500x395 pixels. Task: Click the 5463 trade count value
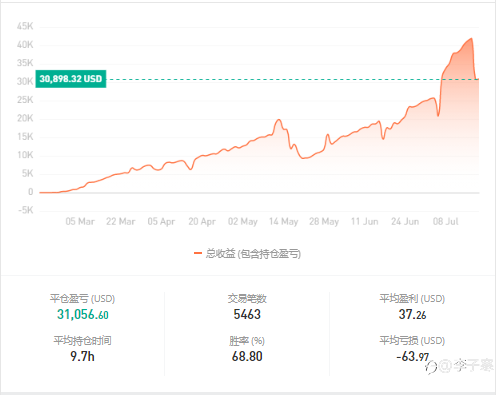(x=247, y=314)
